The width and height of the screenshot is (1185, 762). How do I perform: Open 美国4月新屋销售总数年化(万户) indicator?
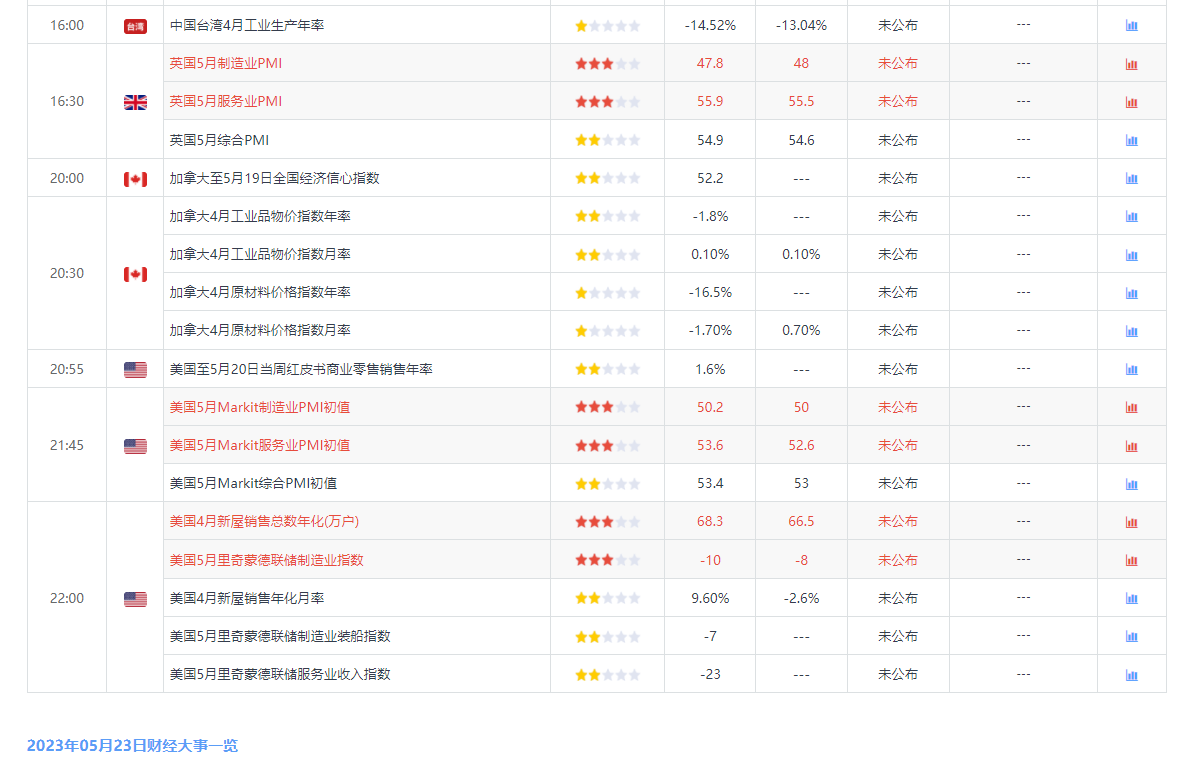click(x=265, y=522)
